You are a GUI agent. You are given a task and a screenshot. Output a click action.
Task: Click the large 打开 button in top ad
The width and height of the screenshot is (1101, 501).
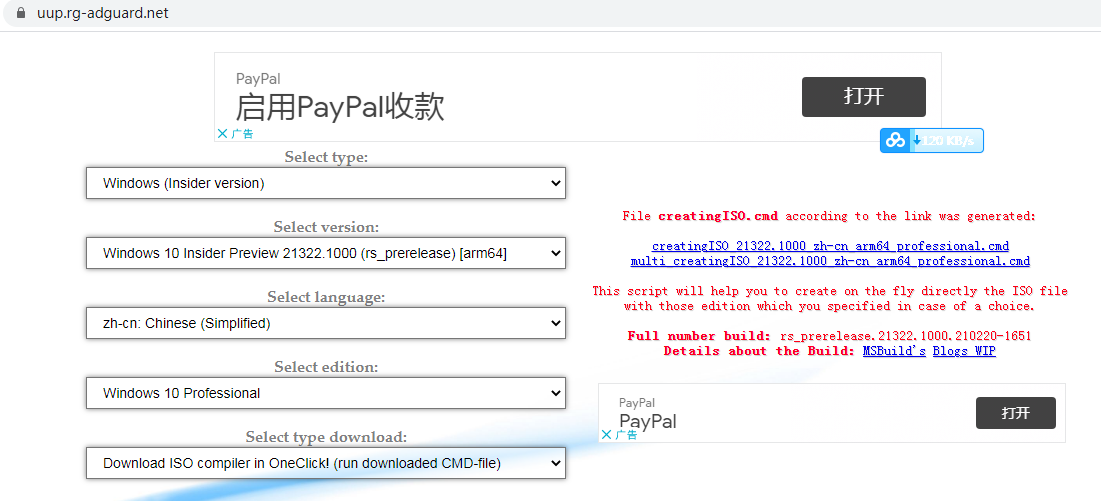point(864,97)
